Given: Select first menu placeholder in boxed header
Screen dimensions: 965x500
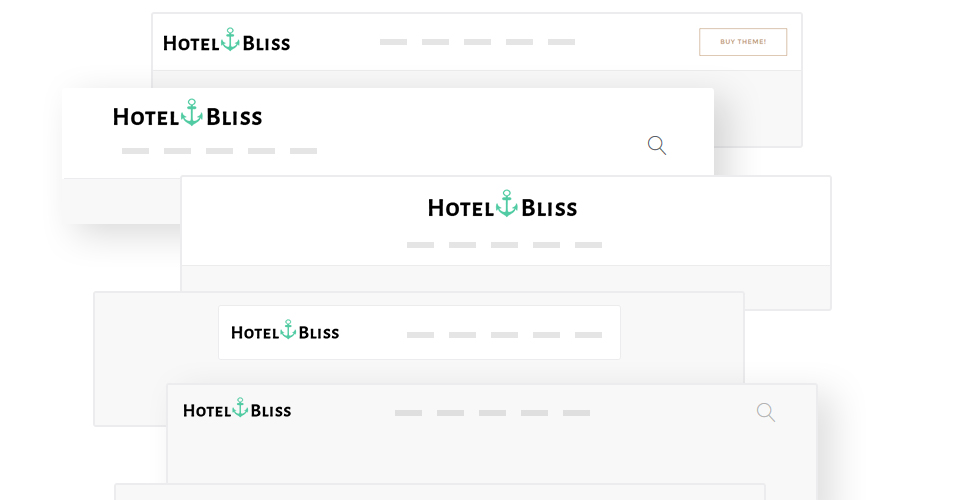Looking at the screenshot, I should pyautogui.click(x=420, y=335).
